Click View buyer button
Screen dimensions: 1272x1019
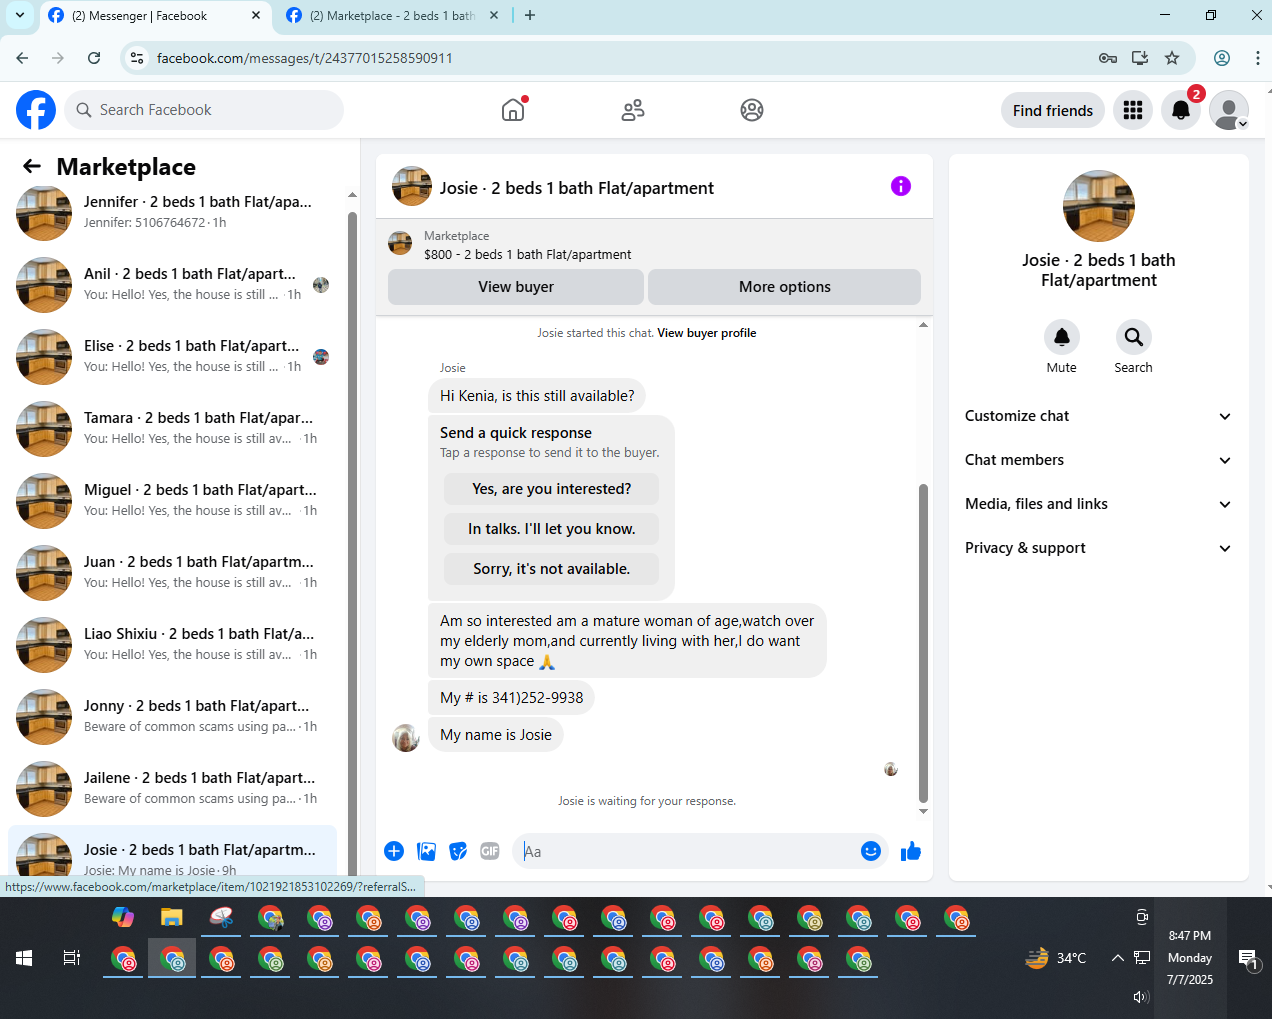pos(516,287)
